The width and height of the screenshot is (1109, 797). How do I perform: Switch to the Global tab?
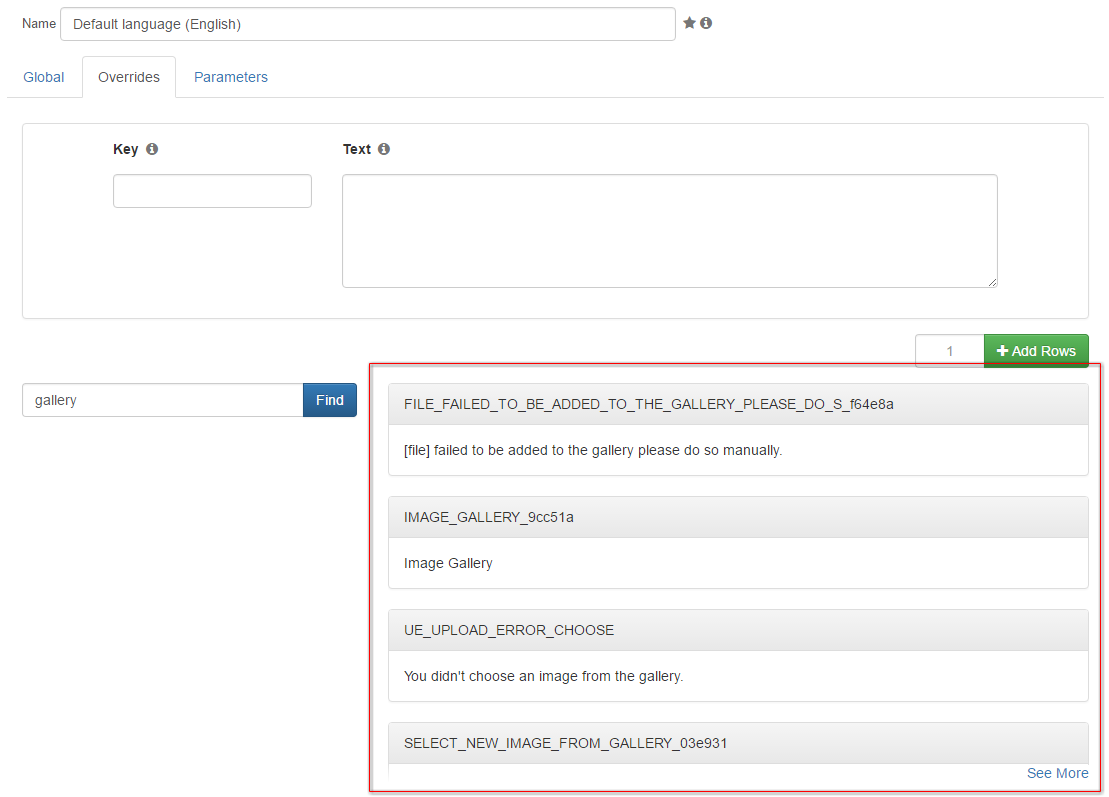[x=44, y=77]
